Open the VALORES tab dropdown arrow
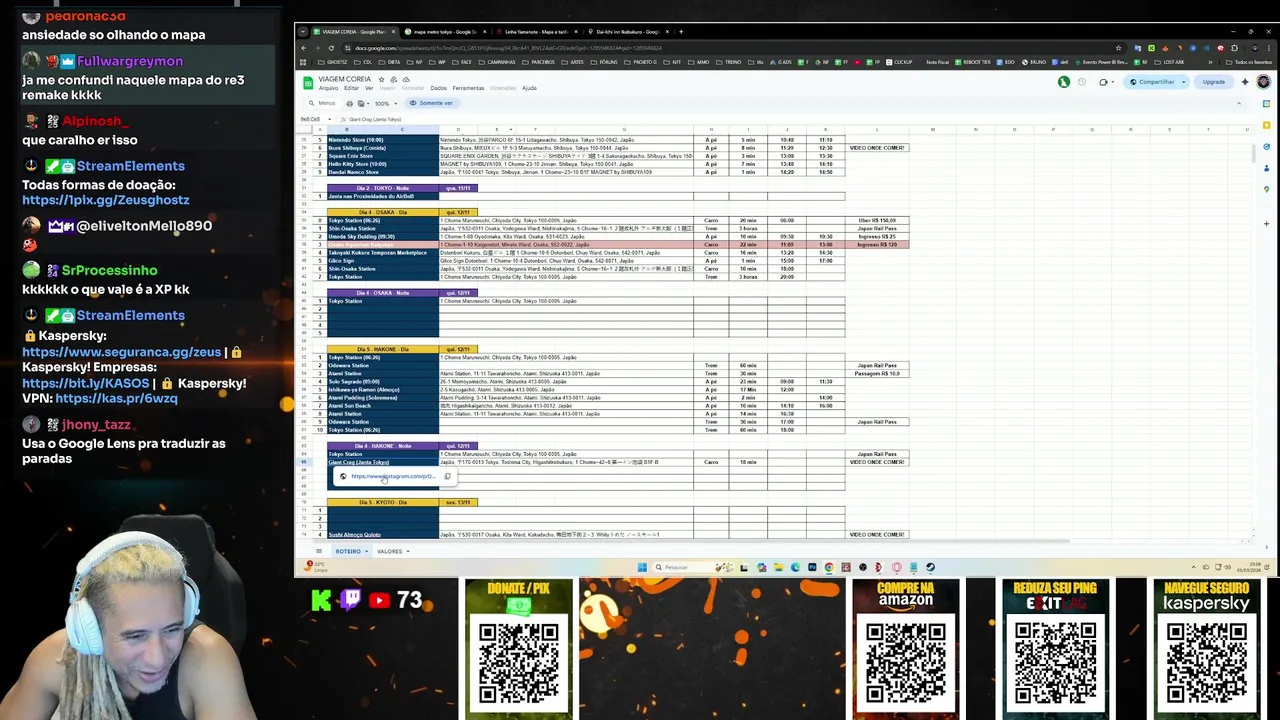This screenshot has height=720, width=1280. click(406, 551)
